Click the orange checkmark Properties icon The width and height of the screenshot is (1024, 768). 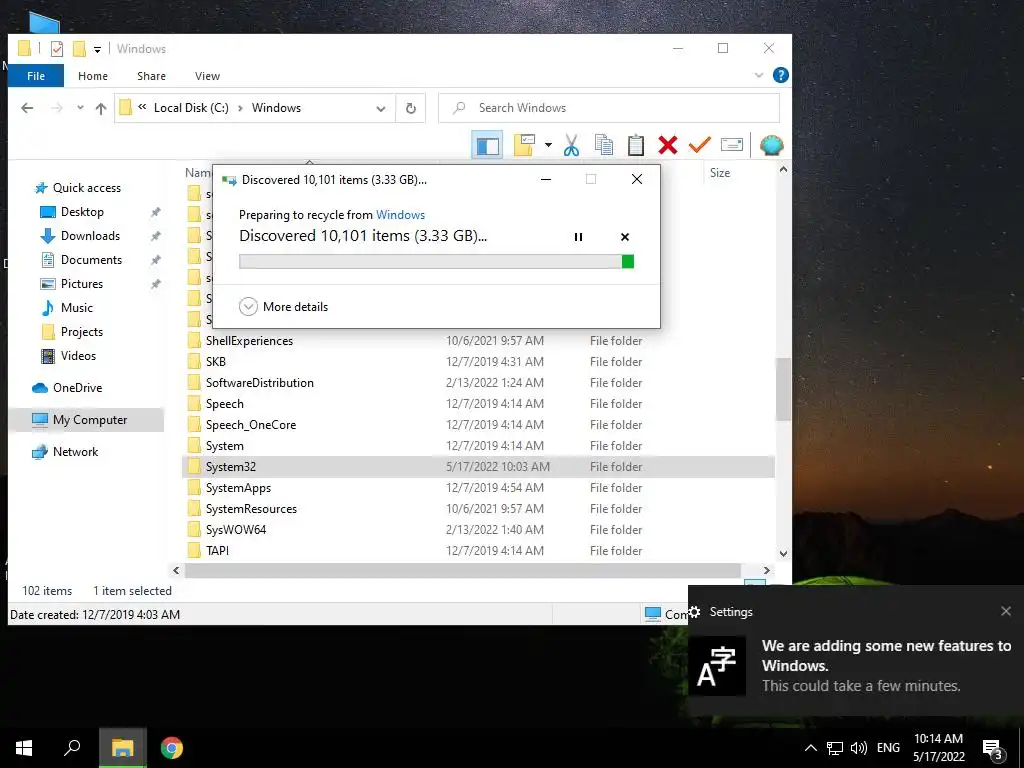pos(699,145)
